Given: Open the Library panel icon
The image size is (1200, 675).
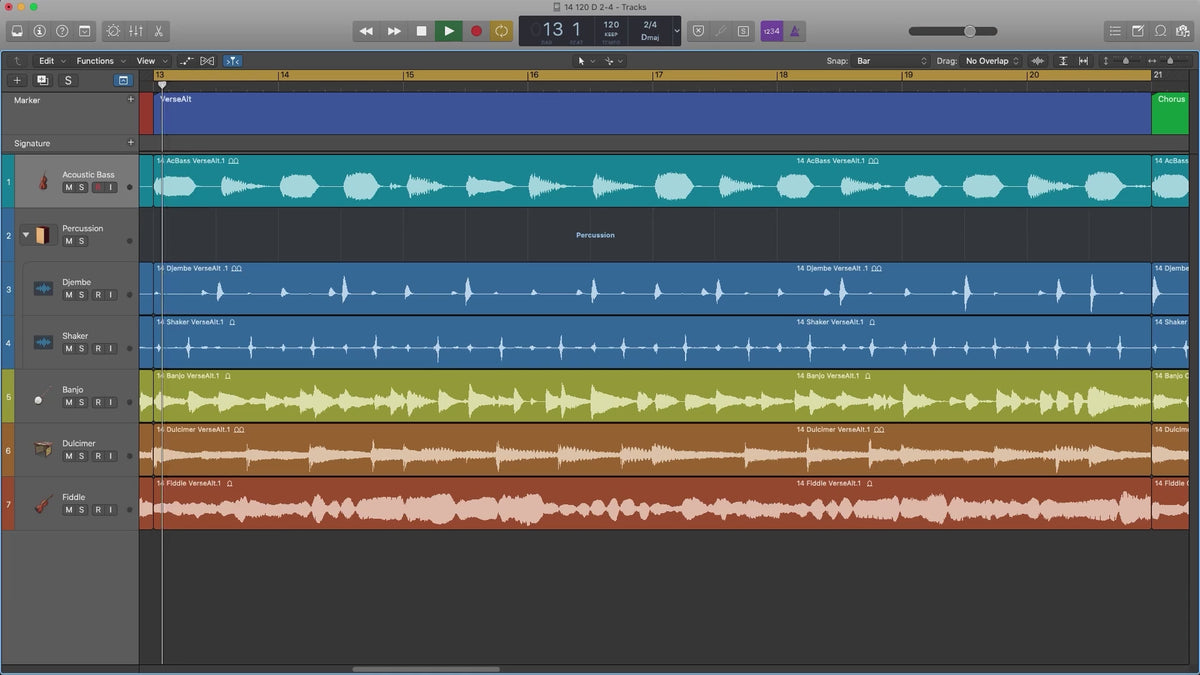Looking at the screenshot, I should coord(18,31).
